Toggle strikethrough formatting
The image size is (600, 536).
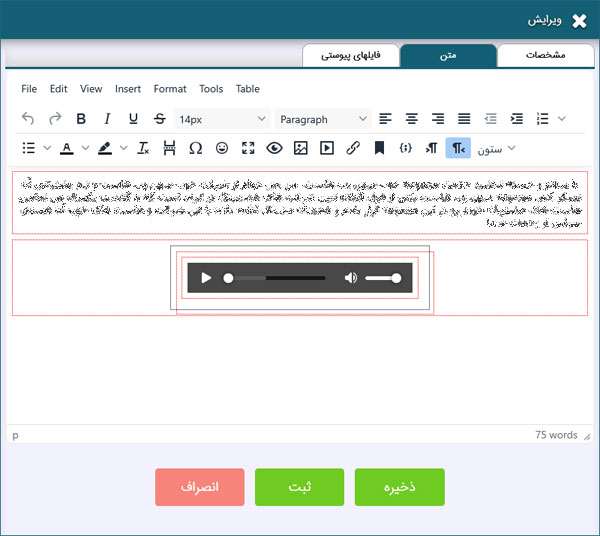[x=160, y=119]
